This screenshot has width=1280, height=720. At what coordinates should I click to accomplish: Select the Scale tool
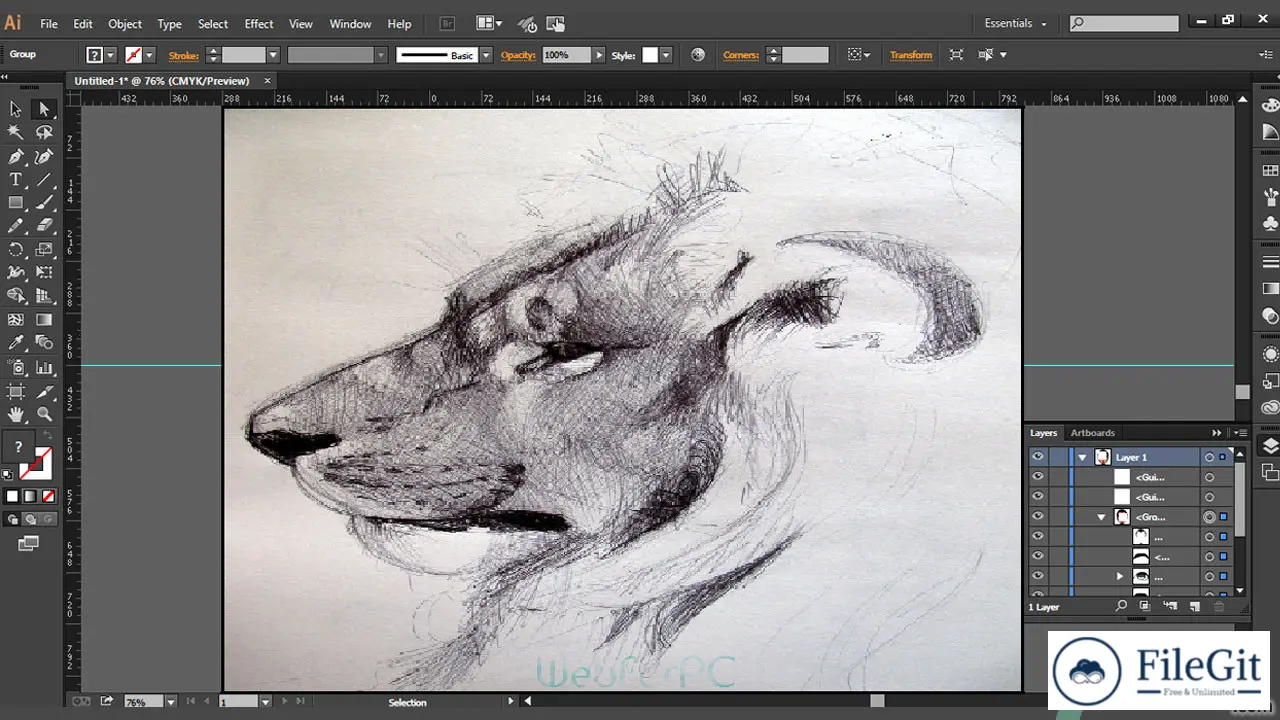(x=43, y=250)
